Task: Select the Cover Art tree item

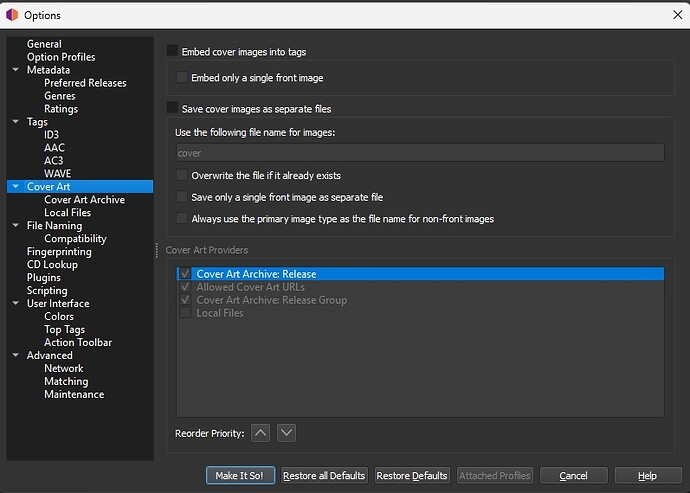Action: [x=80, y=187]
